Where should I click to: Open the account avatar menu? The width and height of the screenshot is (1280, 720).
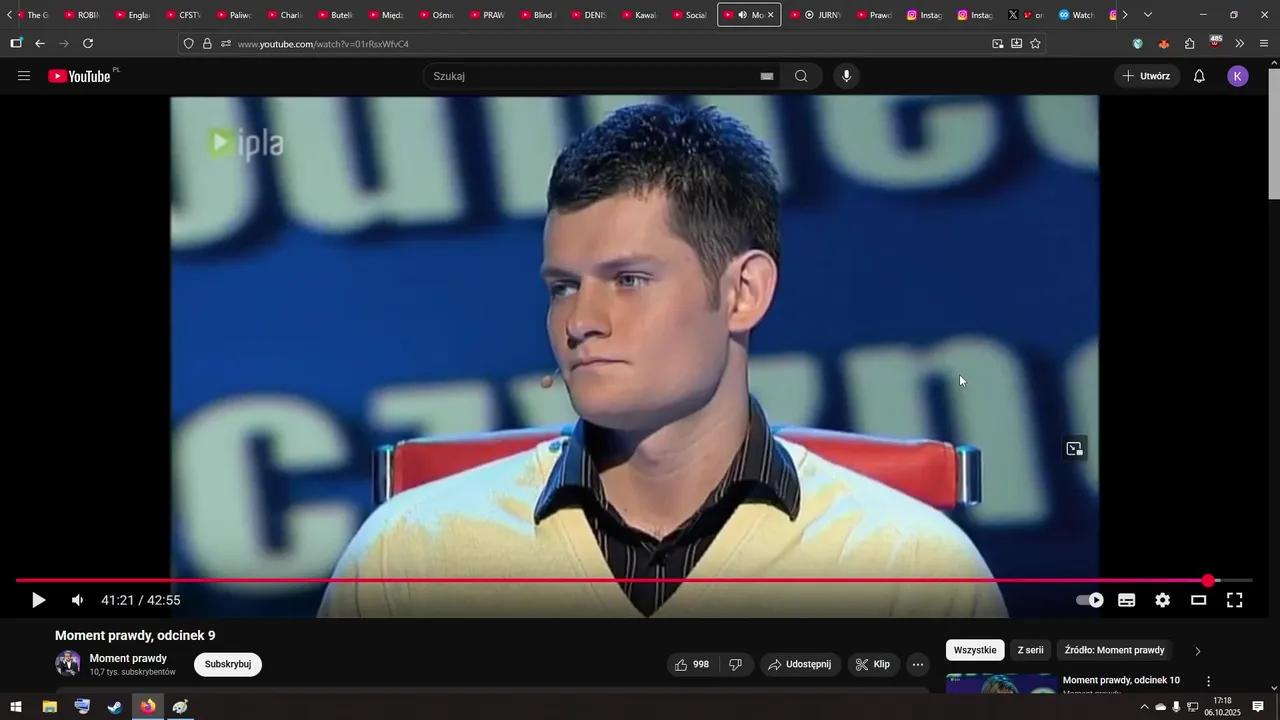[x=1238, y=76]
